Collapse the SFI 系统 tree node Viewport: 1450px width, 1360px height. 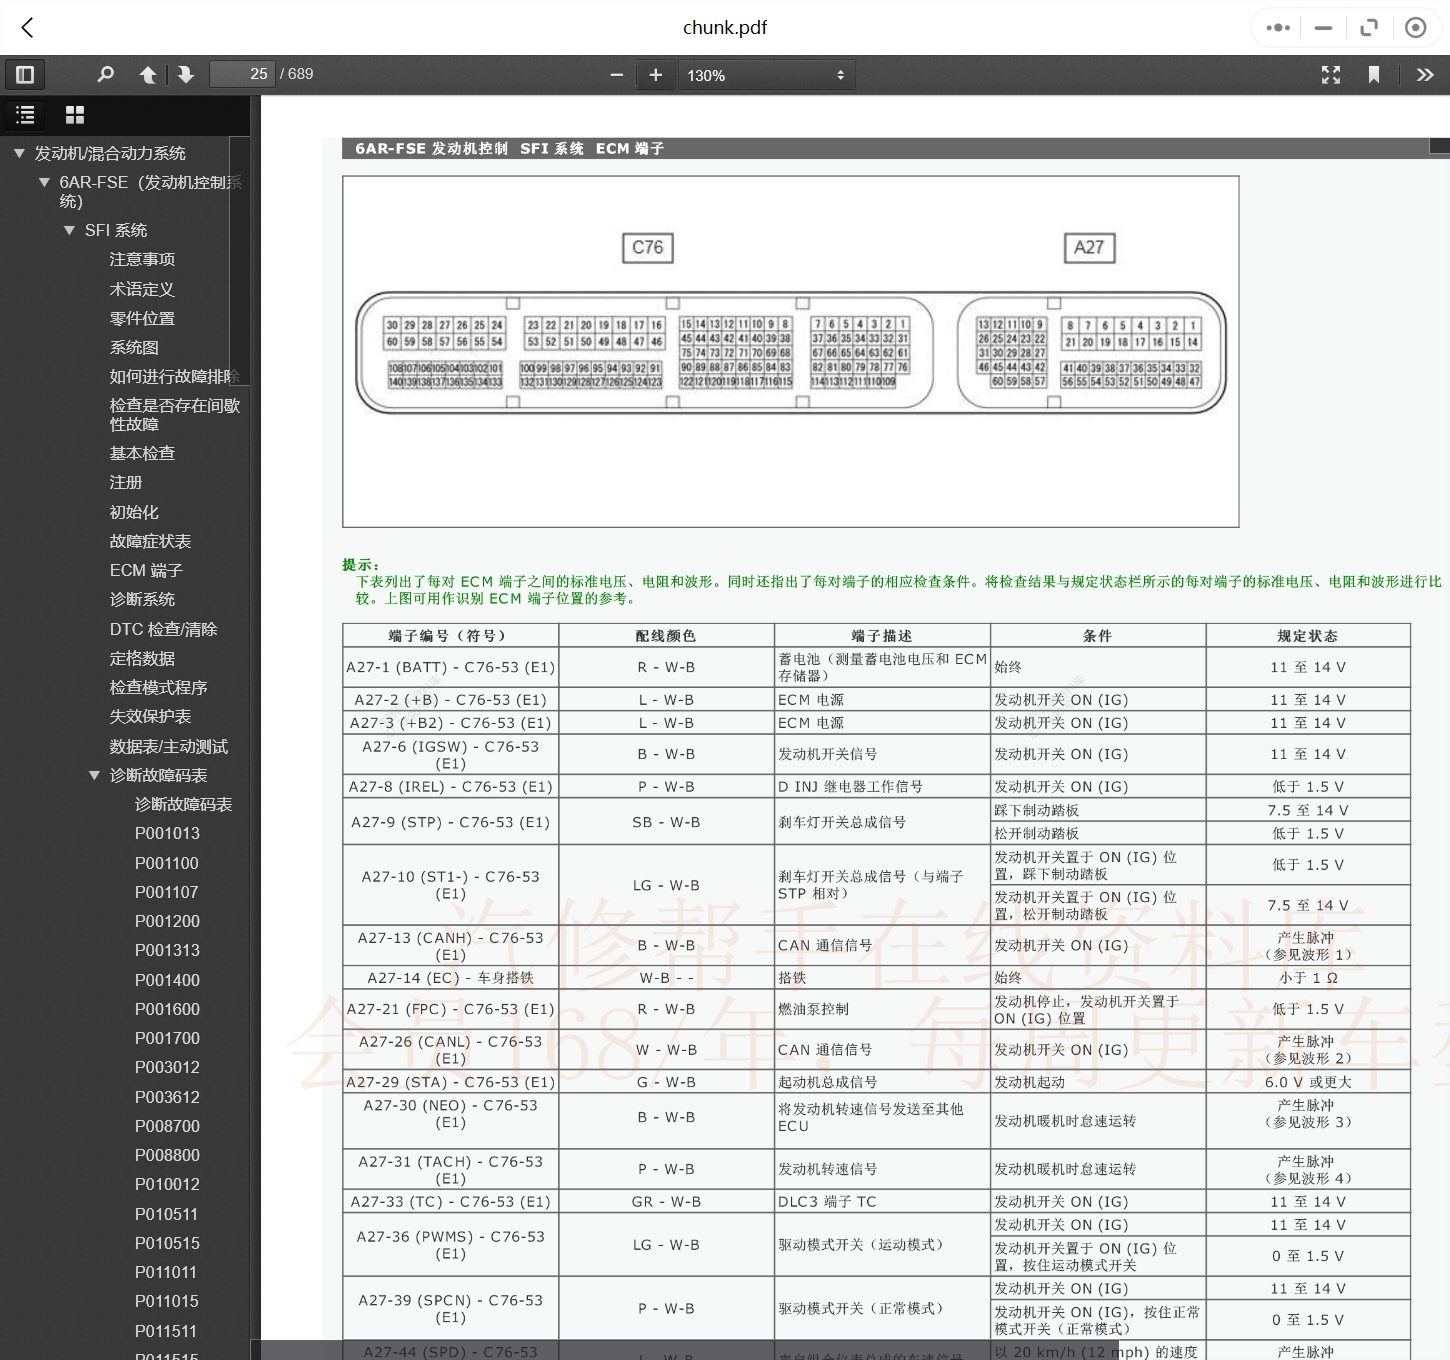tap(69, 230)
